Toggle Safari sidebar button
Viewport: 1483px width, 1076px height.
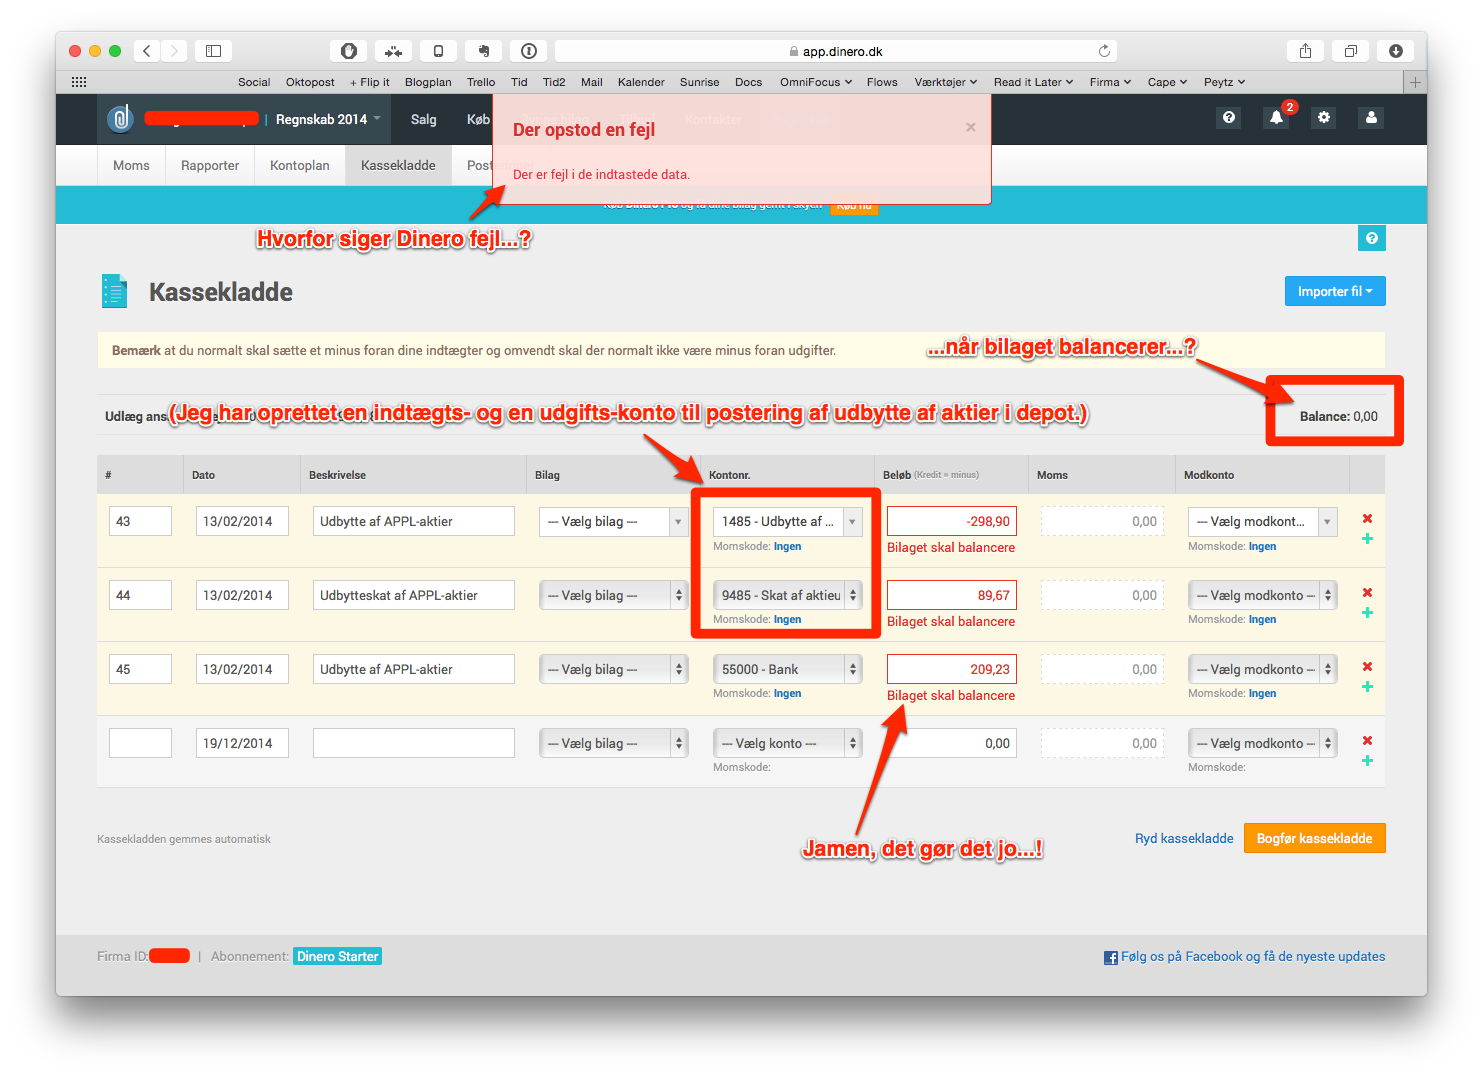point(213,51)
